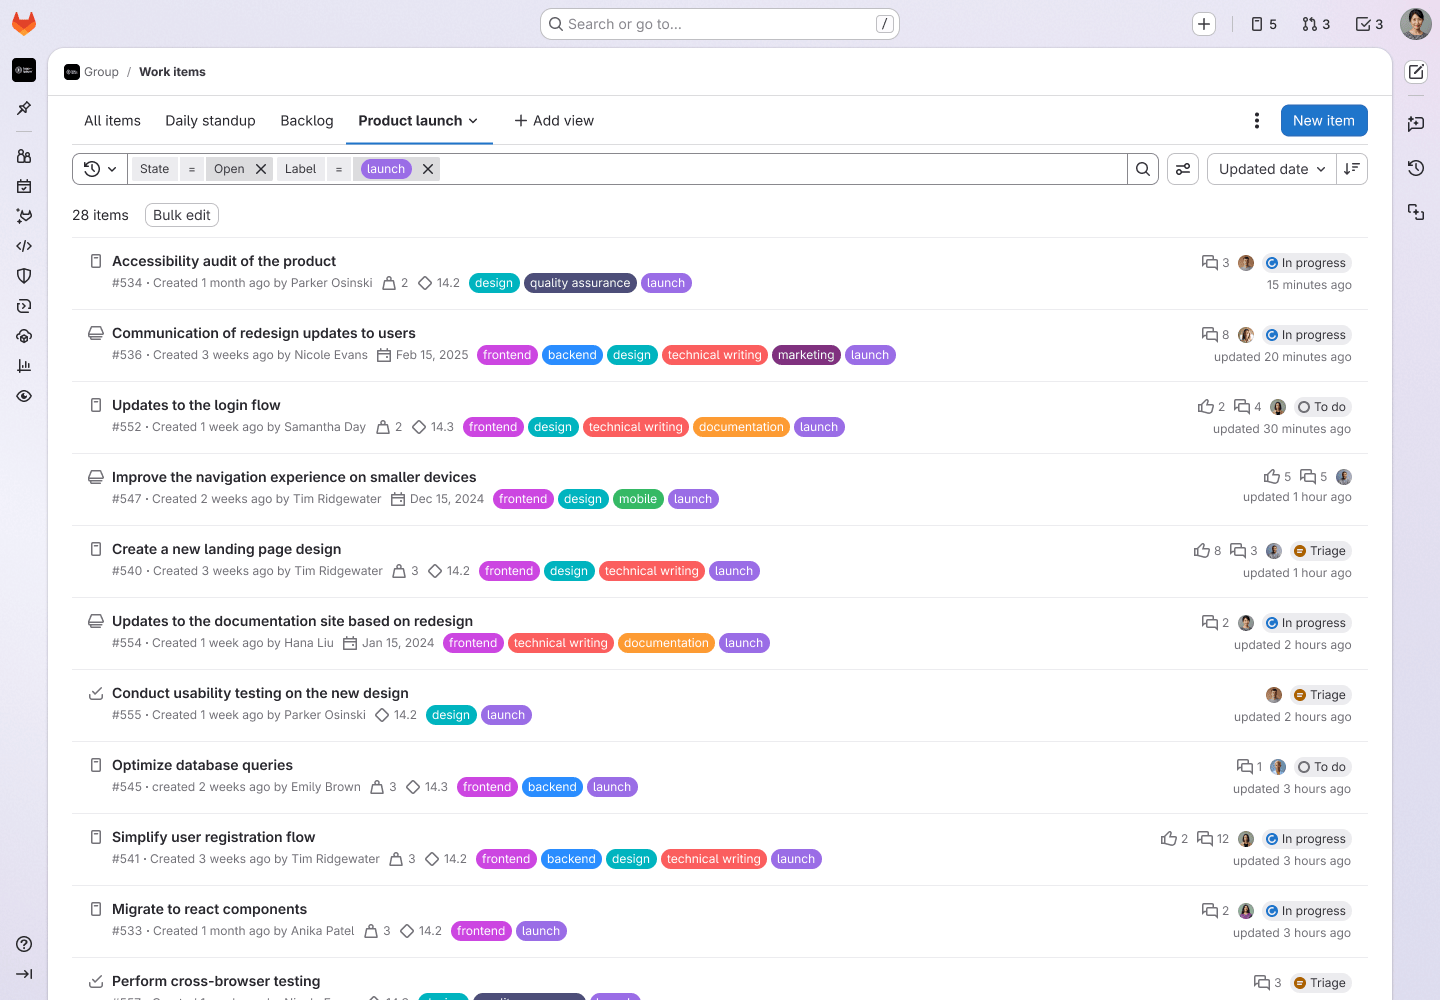Open the Help icon at bottom left

click(x=23, y=943)
